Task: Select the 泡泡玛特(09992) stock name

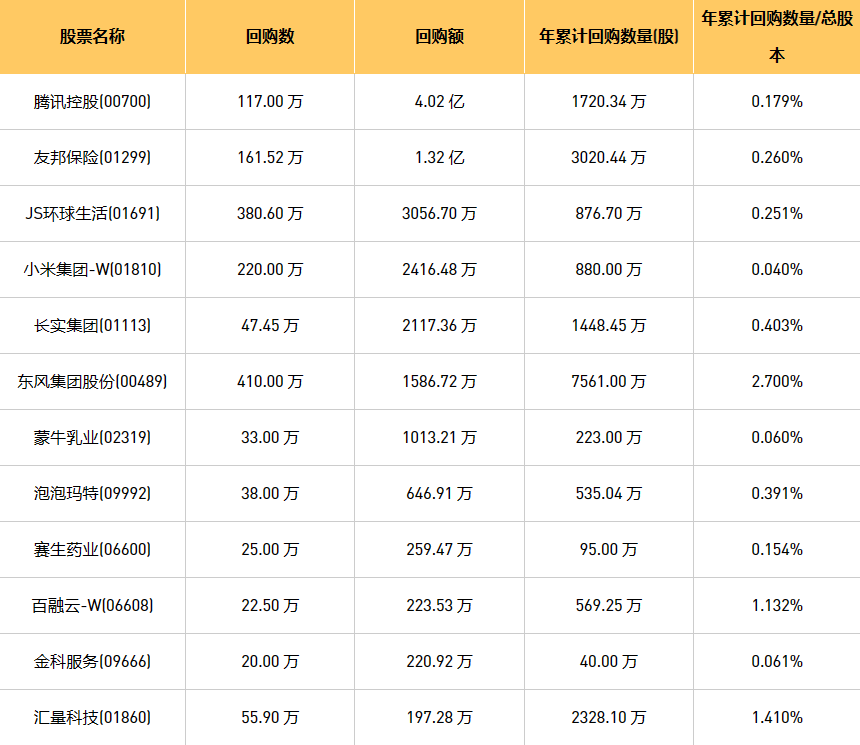Action: [92, 493]
